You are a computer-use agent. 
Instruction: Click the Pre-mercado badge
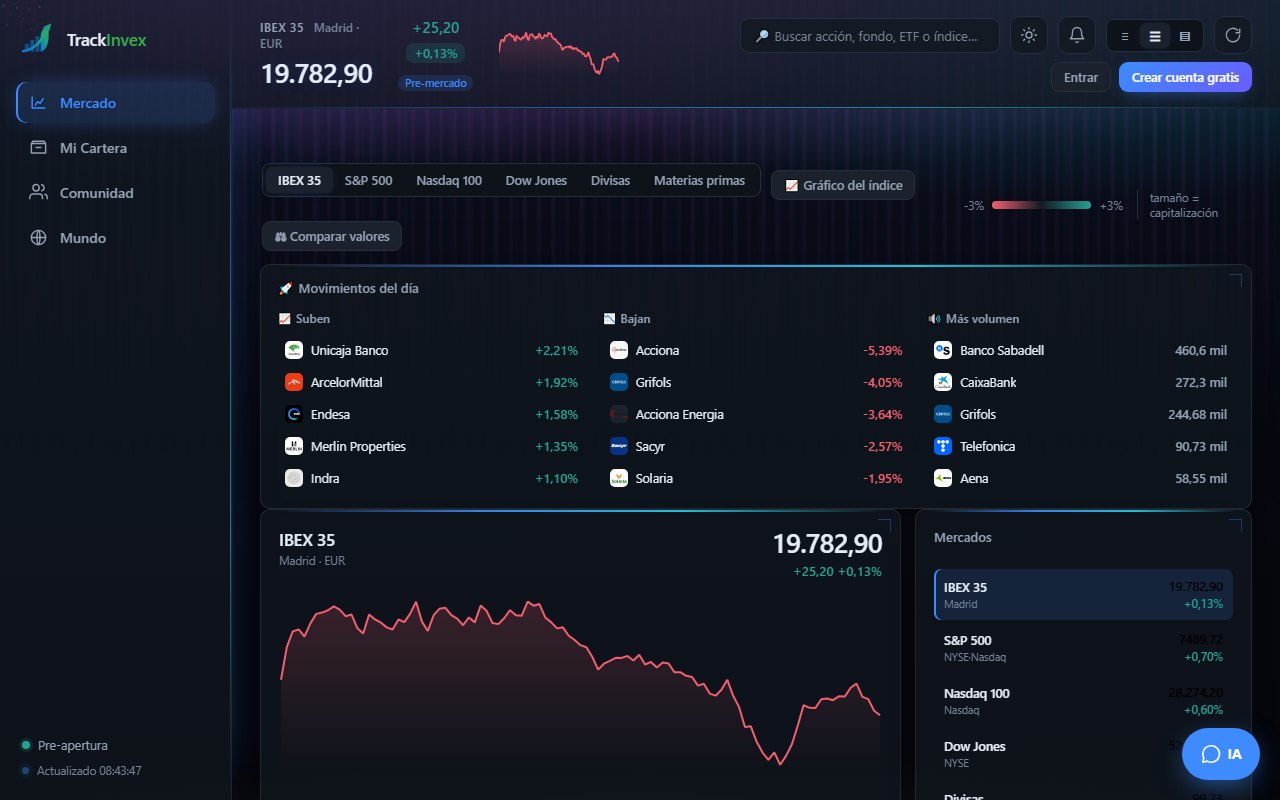435,83
